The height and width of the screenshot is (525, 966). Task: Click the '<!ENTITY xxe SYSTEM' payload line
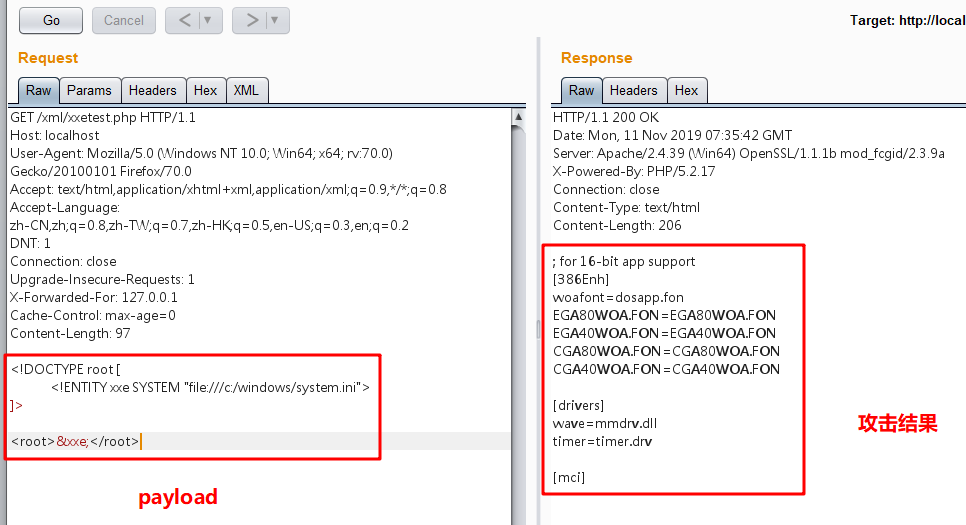(x=210, y=387)
